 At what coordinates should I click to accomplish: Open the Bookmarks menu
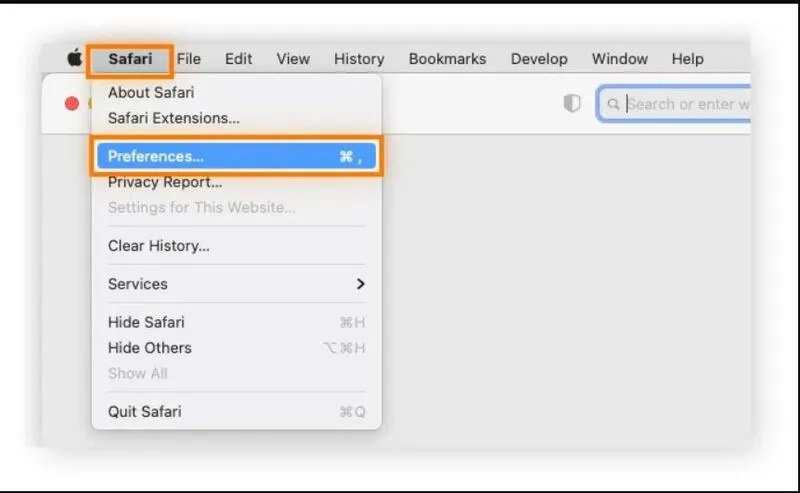click(447, 59)
